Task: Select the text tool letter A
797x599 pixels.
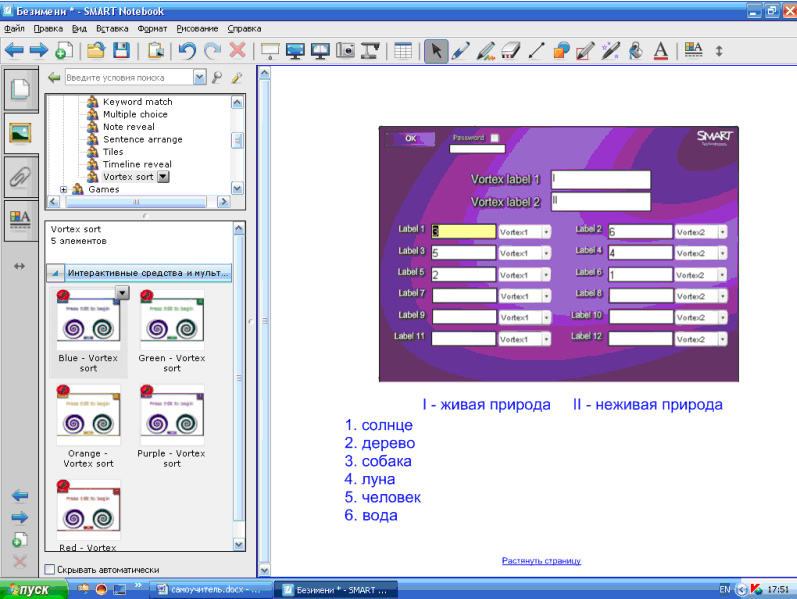Action: click(660, 50)
